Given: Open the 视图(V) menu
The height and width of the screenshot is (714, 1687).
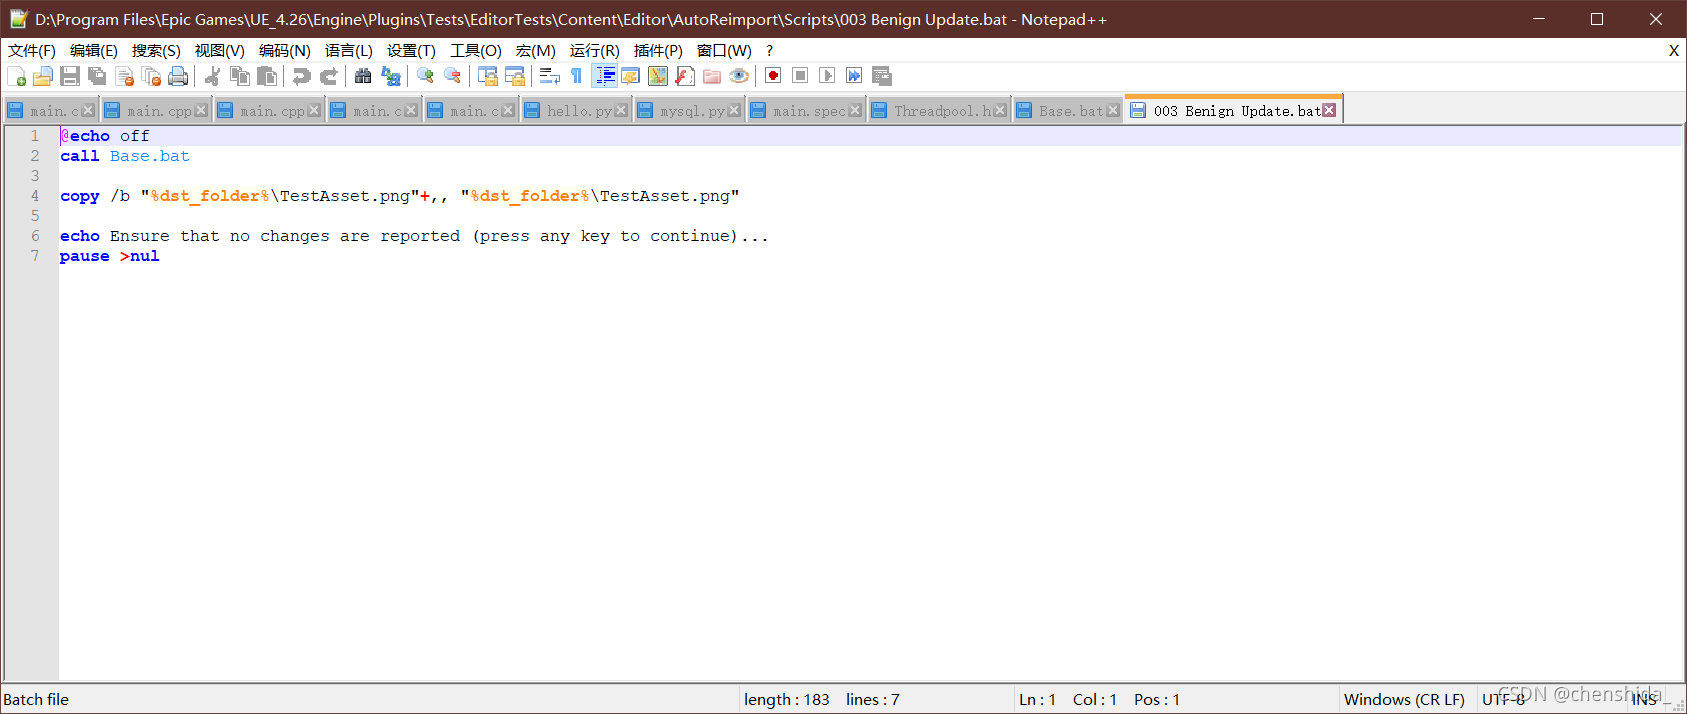Looking at the screenshot, I should click(x=220, y=50).
